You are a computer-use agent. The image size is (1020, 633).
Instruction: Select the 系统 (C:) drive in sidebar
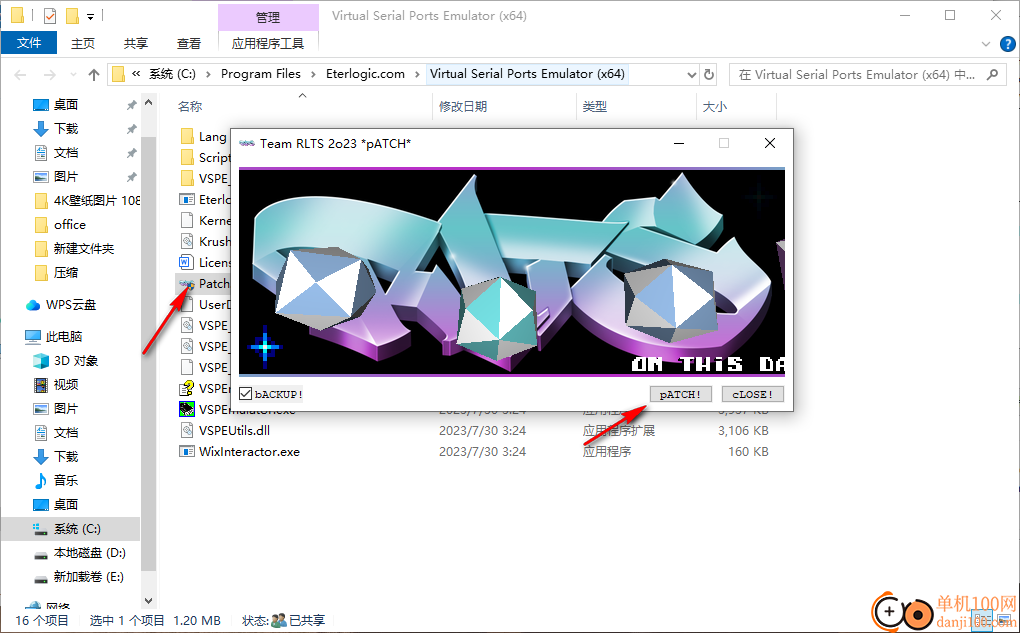[x=77, y=529]
